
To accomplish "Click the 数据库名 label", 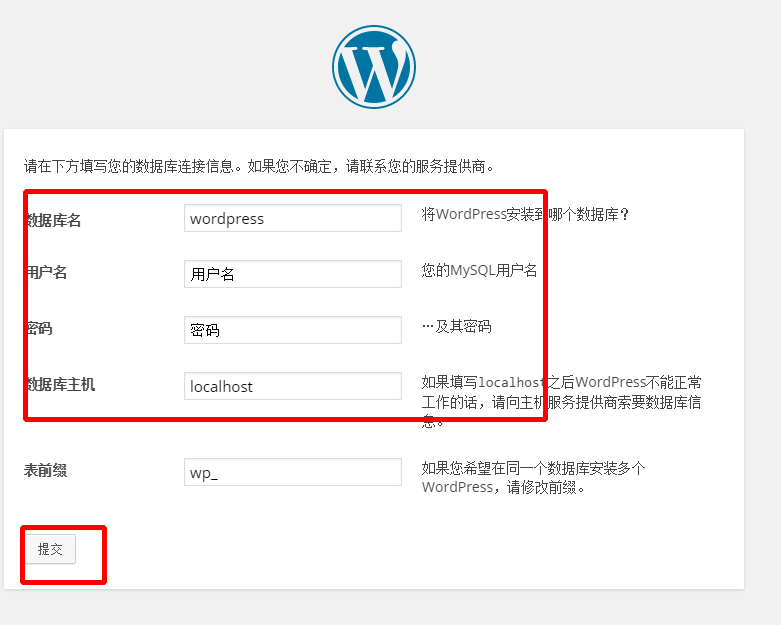I will pos(53,220).
